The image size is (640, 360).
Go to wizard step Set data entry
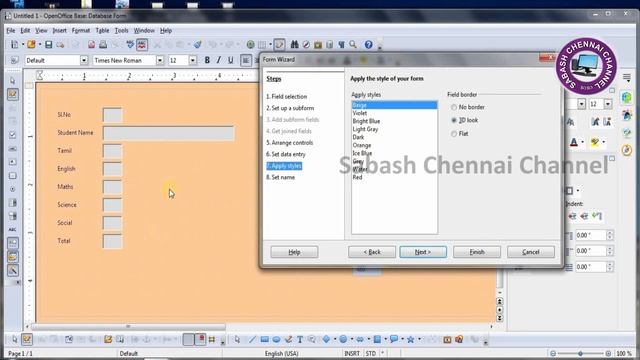coord(286,154)
